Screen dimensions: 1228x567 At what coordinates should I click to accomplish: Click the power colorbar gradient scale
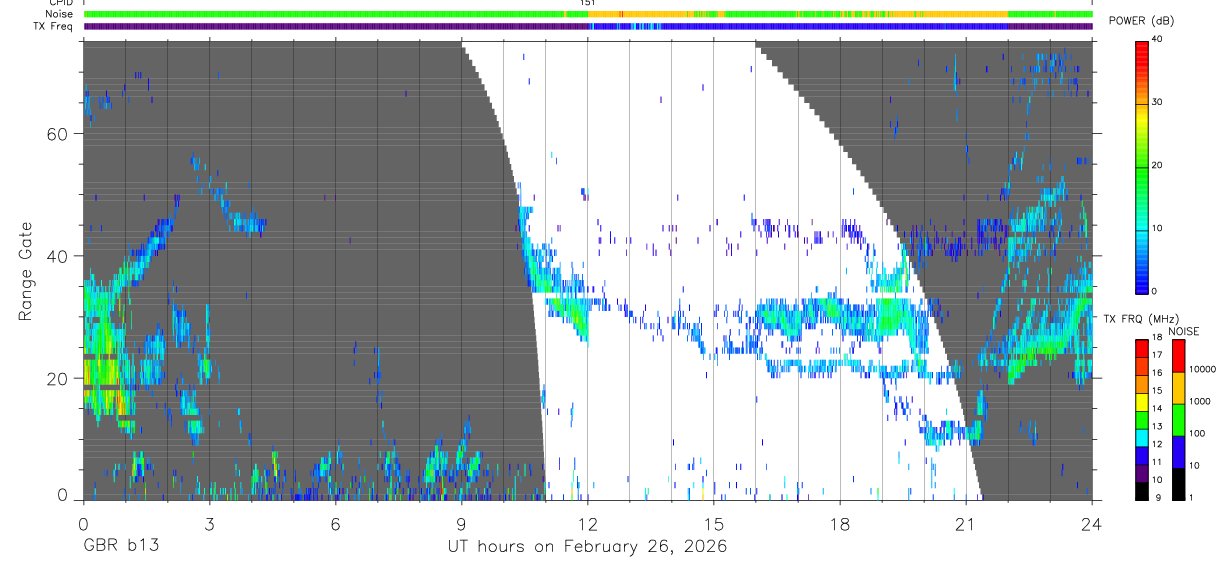click(1142, 166)
